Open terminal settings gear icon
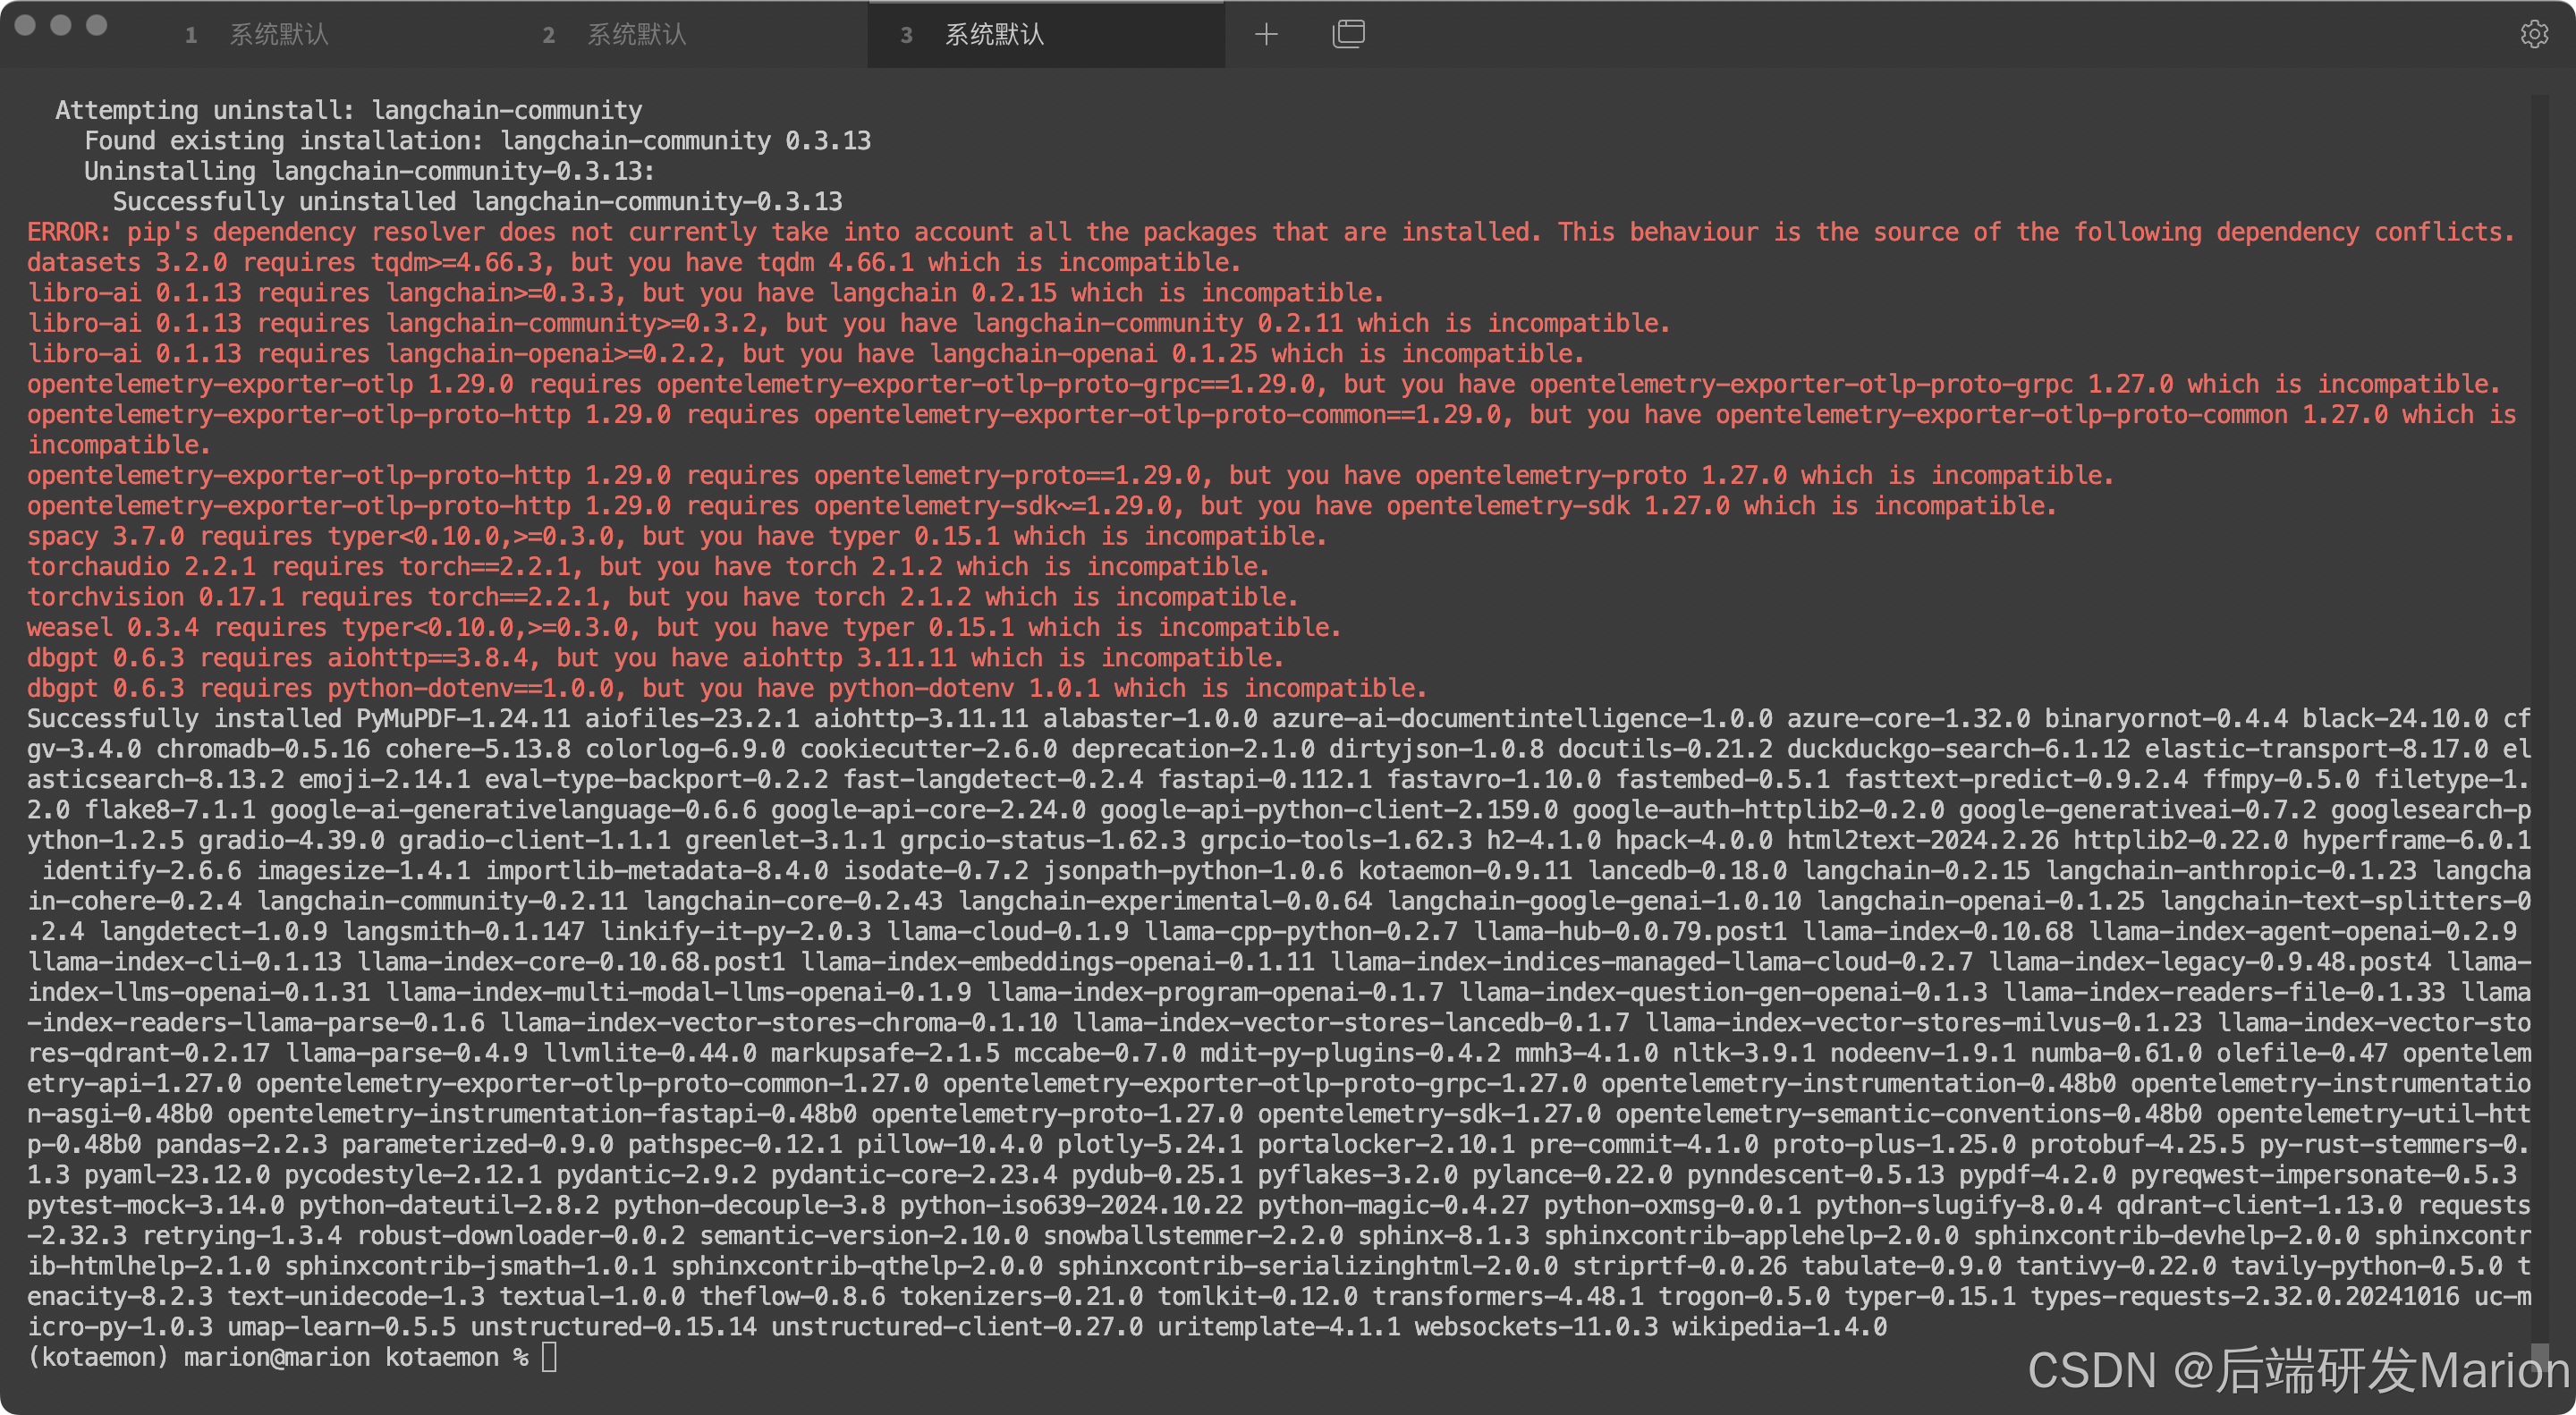Image resolution: width=2576 pixels, height=1415 pixels. (x=2533, y=35)
